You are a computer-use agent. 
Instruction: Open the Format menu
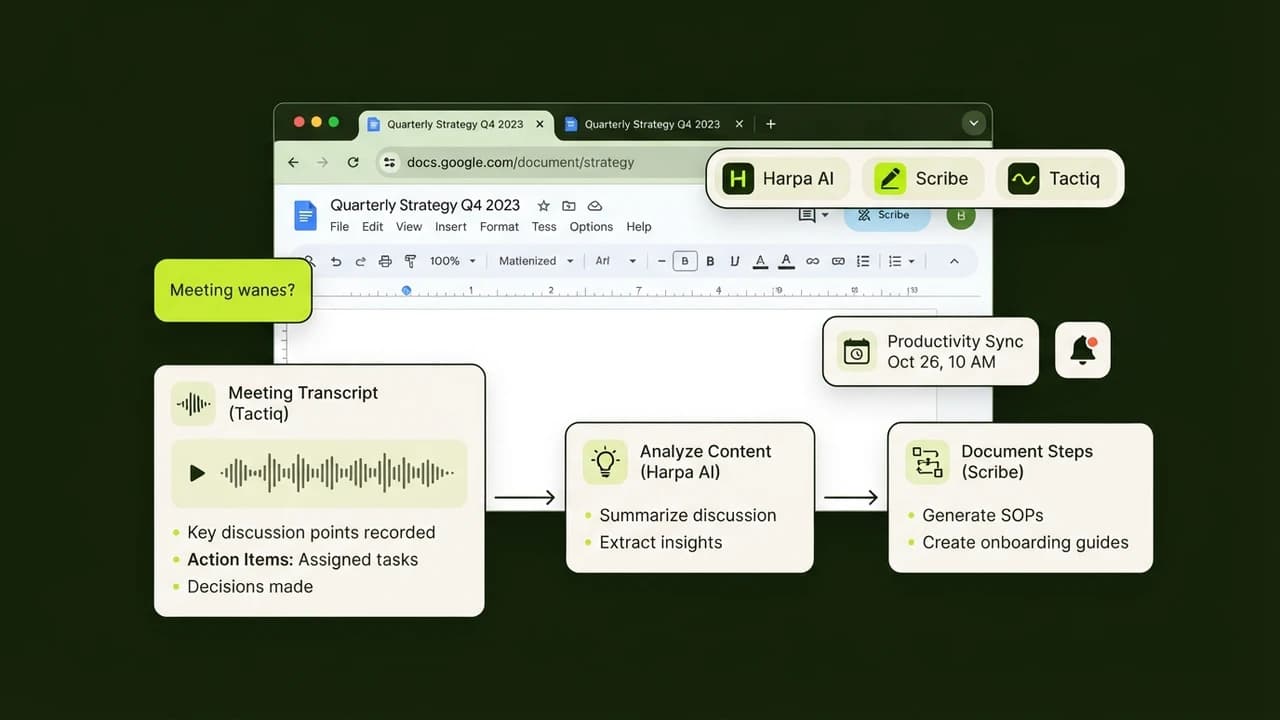tap(499, 227)
